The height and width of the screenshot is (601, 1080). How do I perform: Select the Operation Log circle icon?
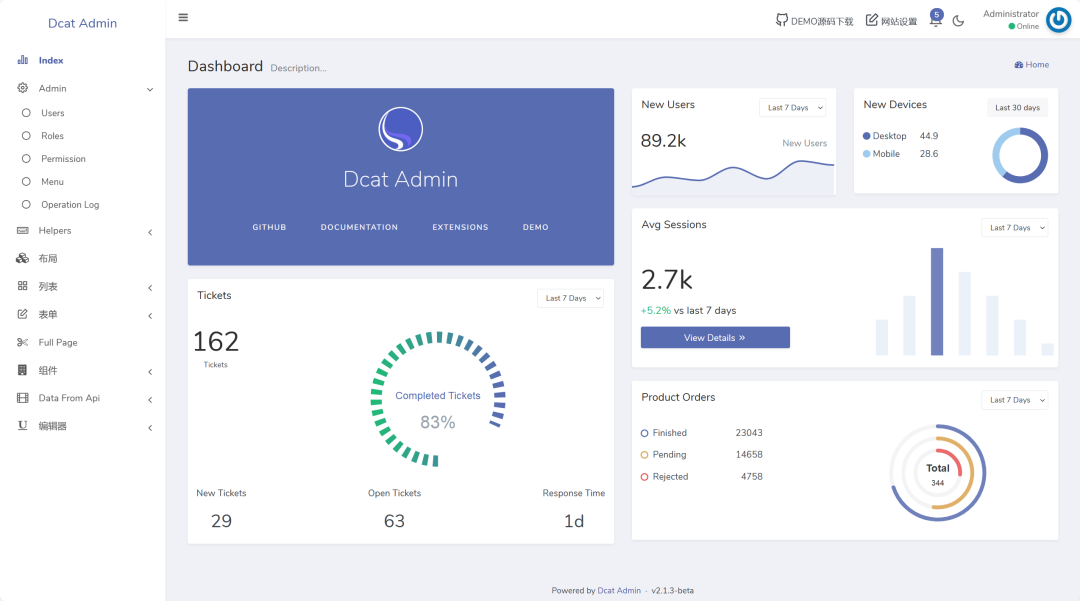pos(26,204)
